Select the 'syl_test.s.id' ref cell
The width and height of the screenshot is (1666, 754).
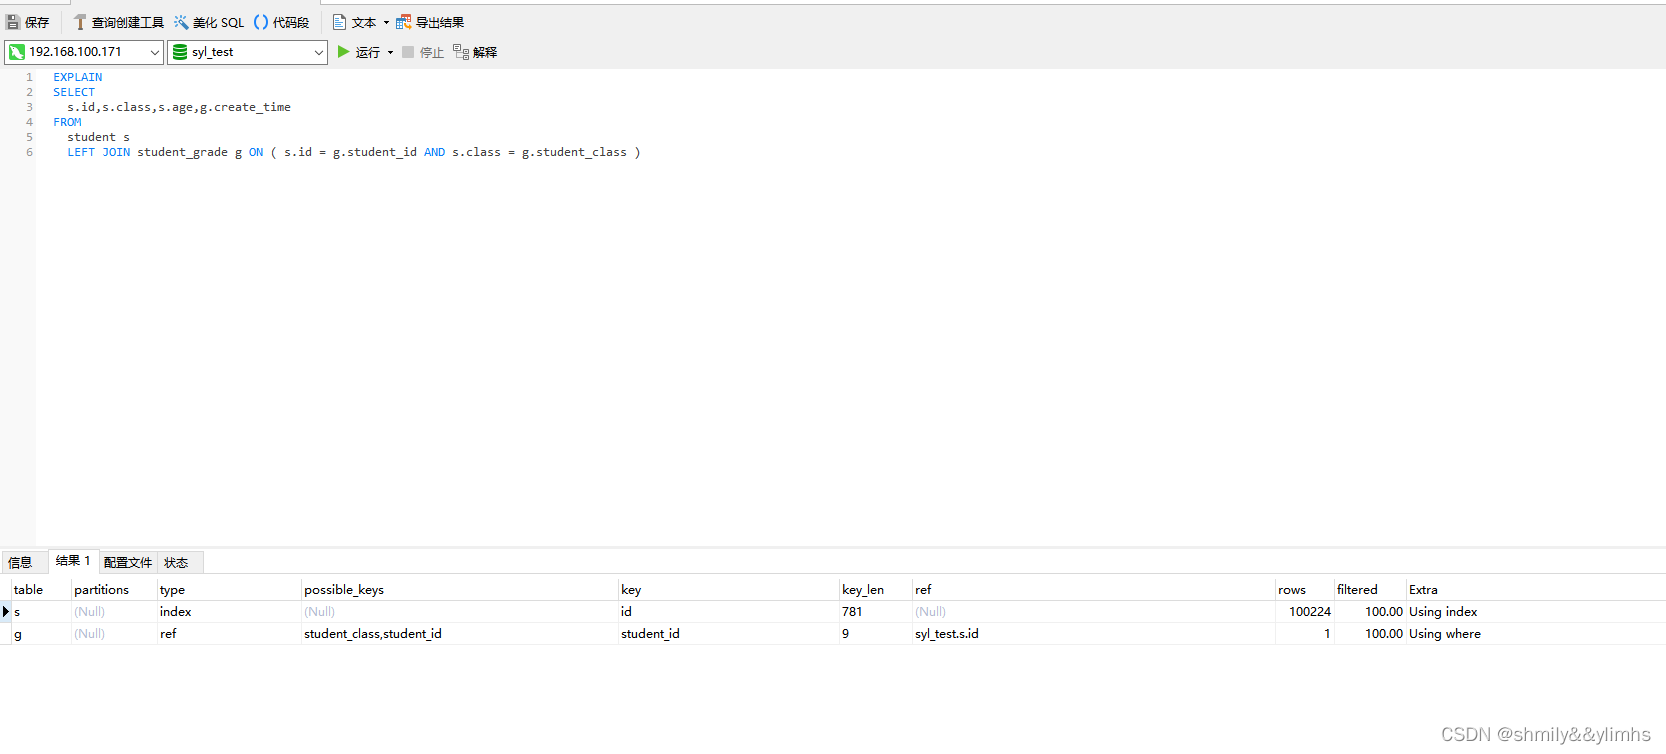point(1093,634)
